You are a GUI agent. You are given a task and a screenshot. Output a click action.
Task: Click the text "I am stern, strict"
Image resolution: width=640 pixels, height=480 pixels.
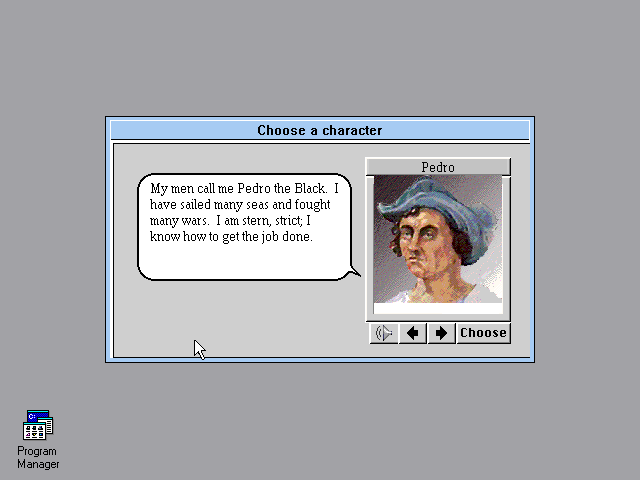pos(259,221)
